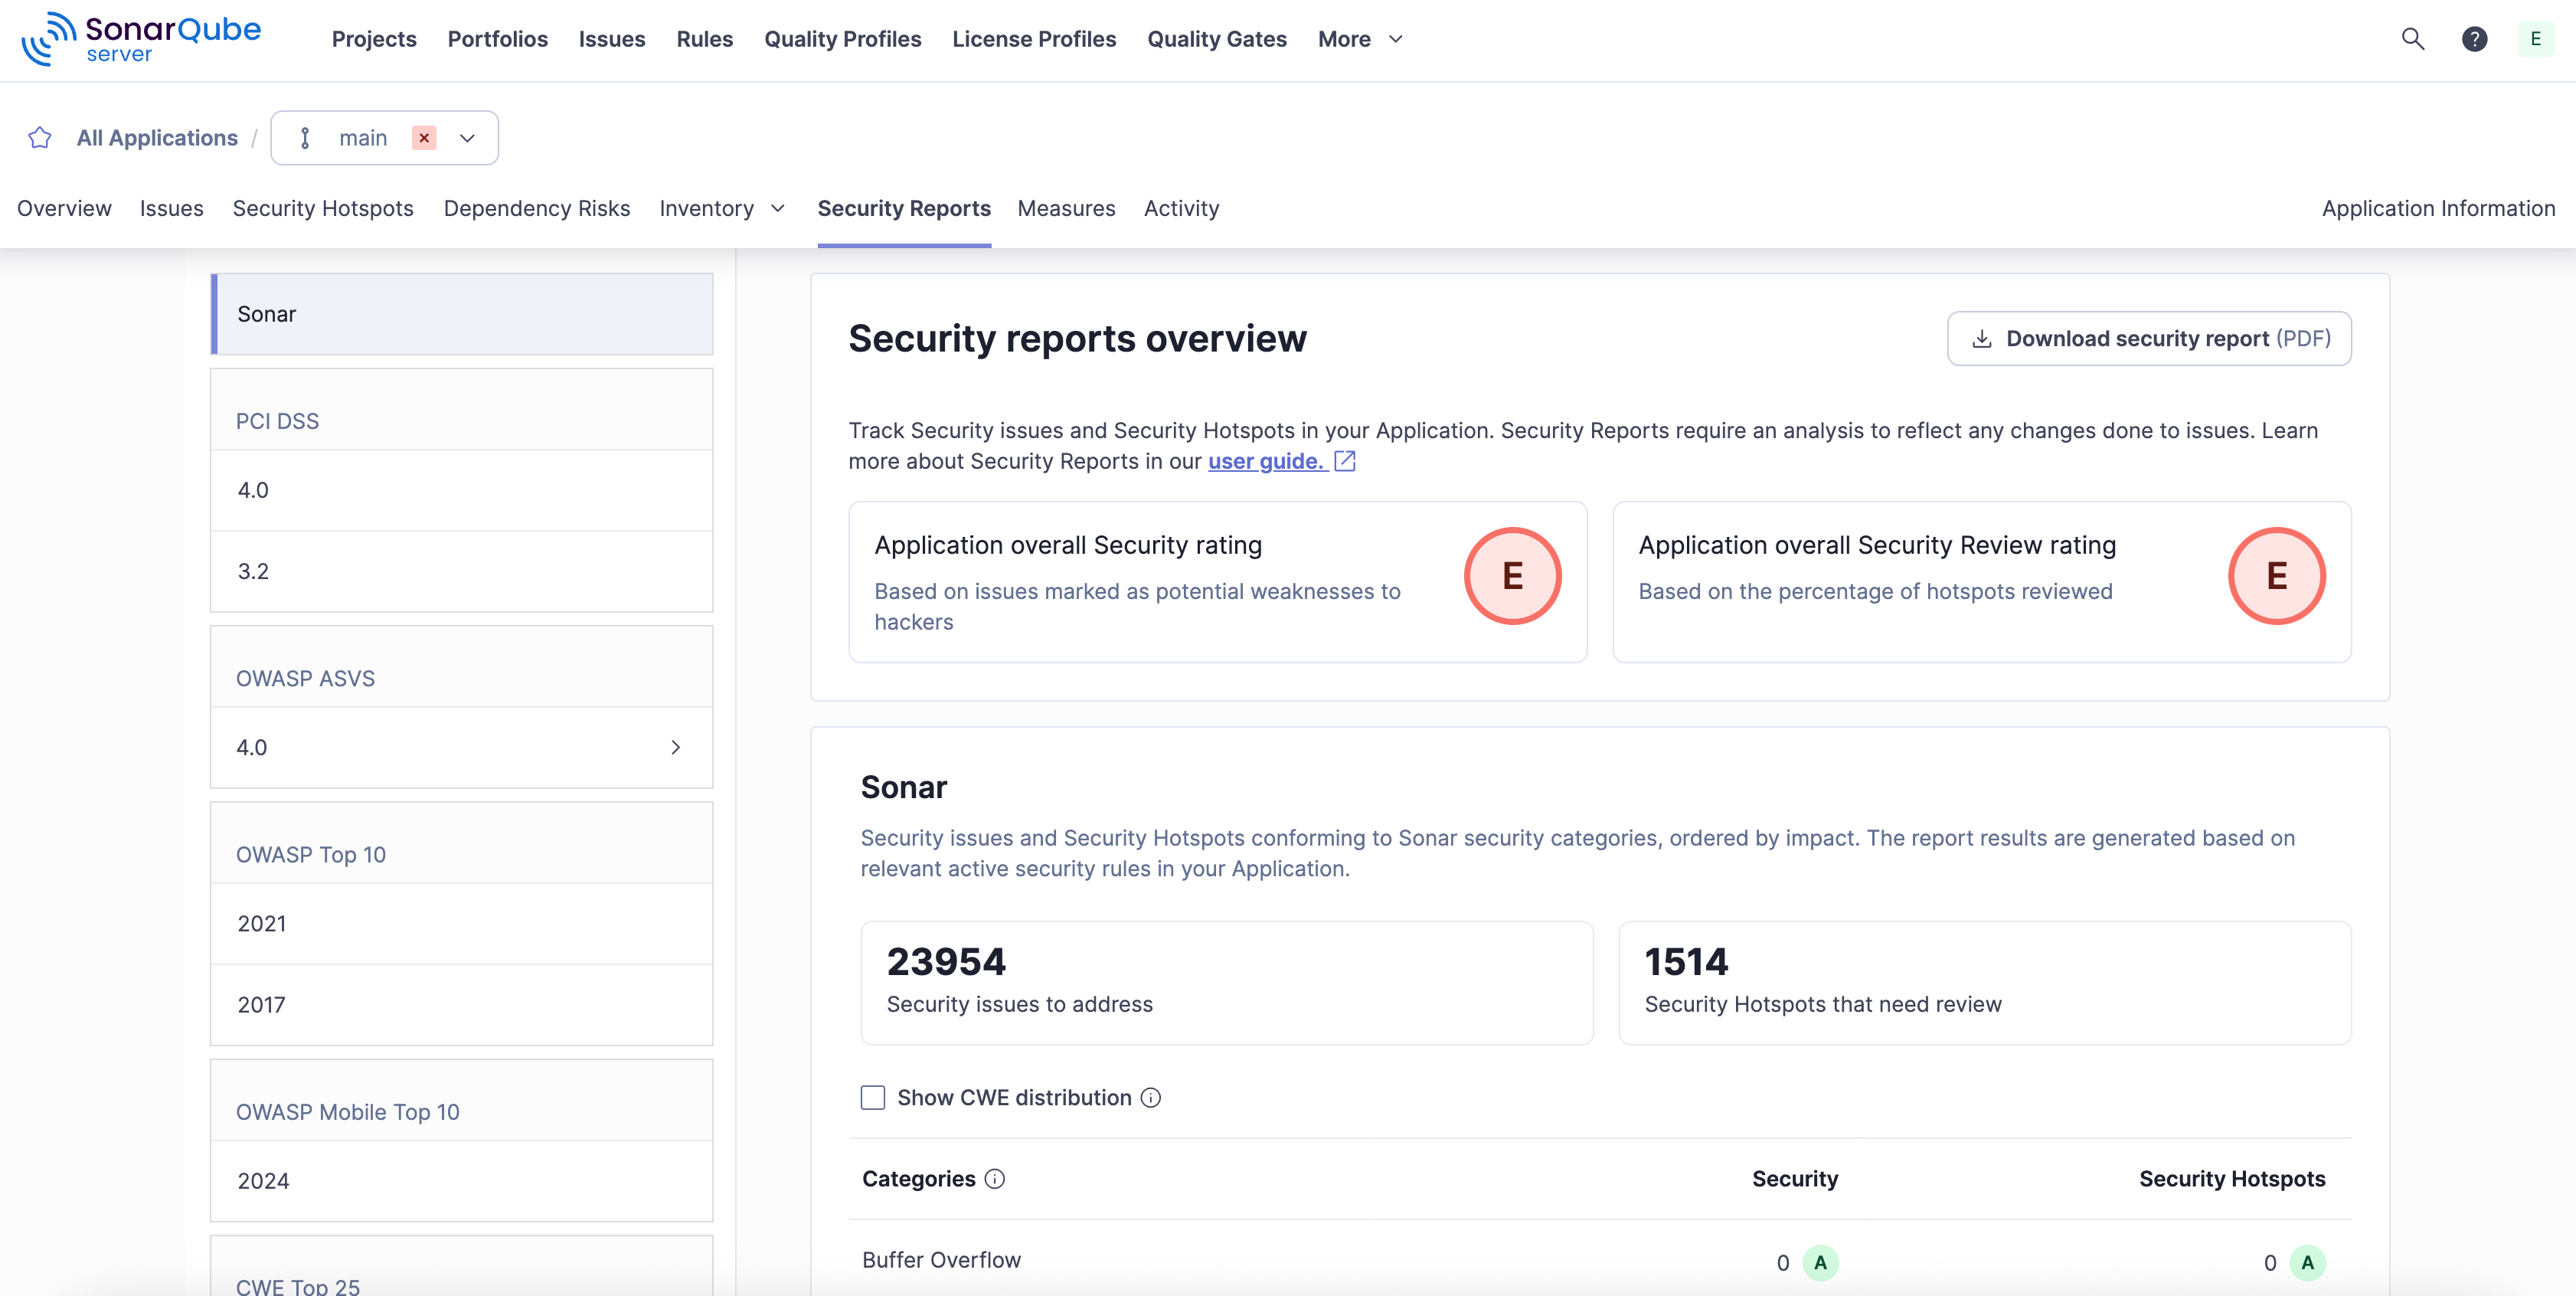Viewport: 2576px width, 1296px height.
Task: Open the help question mark icon
Action: pos(2474,39)
